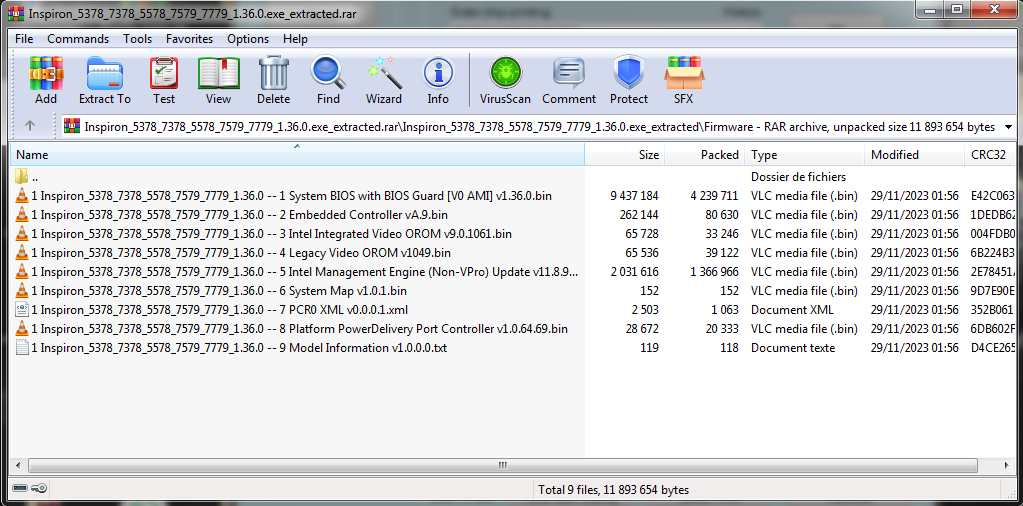Sort the list by CRC32 column
The height and width of the screenshot is (506, 1023).
click(x=989, y=155)
